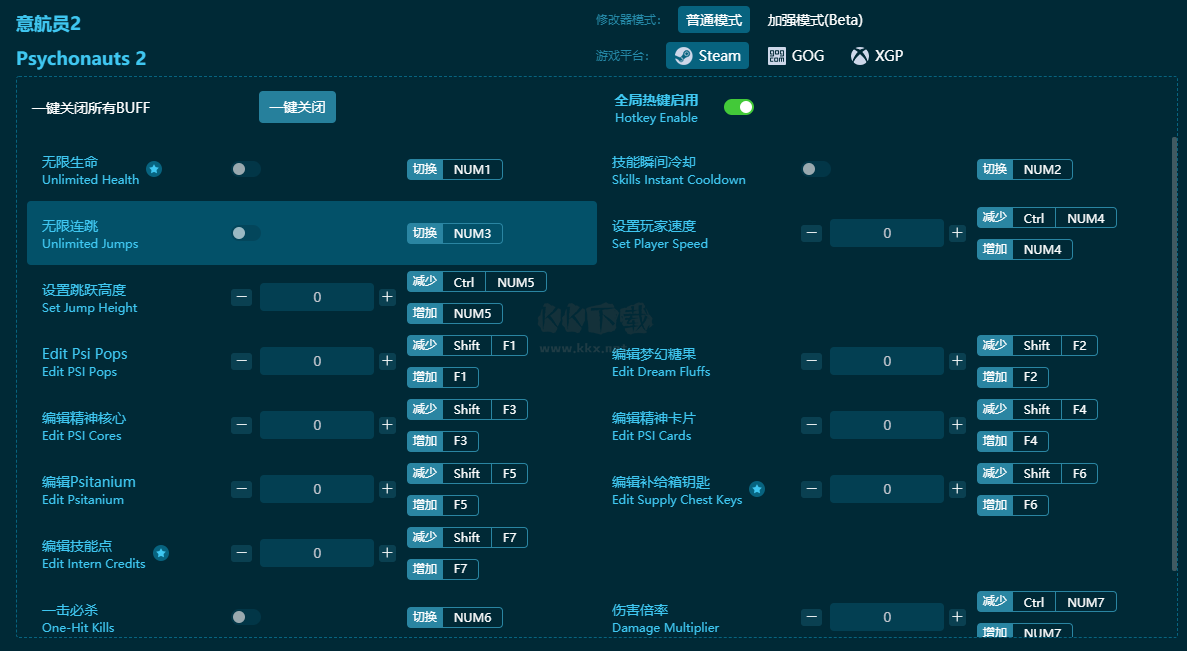Click 增加 F7 hotkey binding

pos(443,569)
